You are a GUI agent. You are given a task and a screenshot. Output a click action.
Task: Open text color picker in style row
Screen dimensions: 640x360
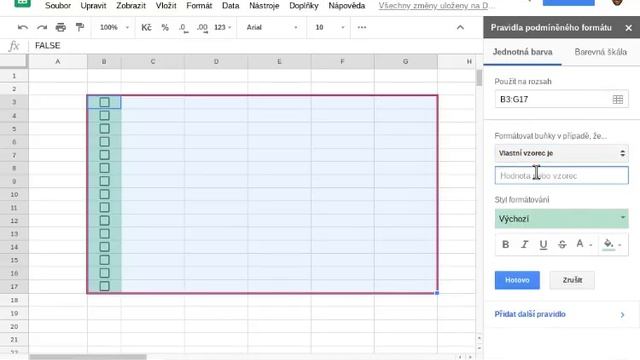584,244
